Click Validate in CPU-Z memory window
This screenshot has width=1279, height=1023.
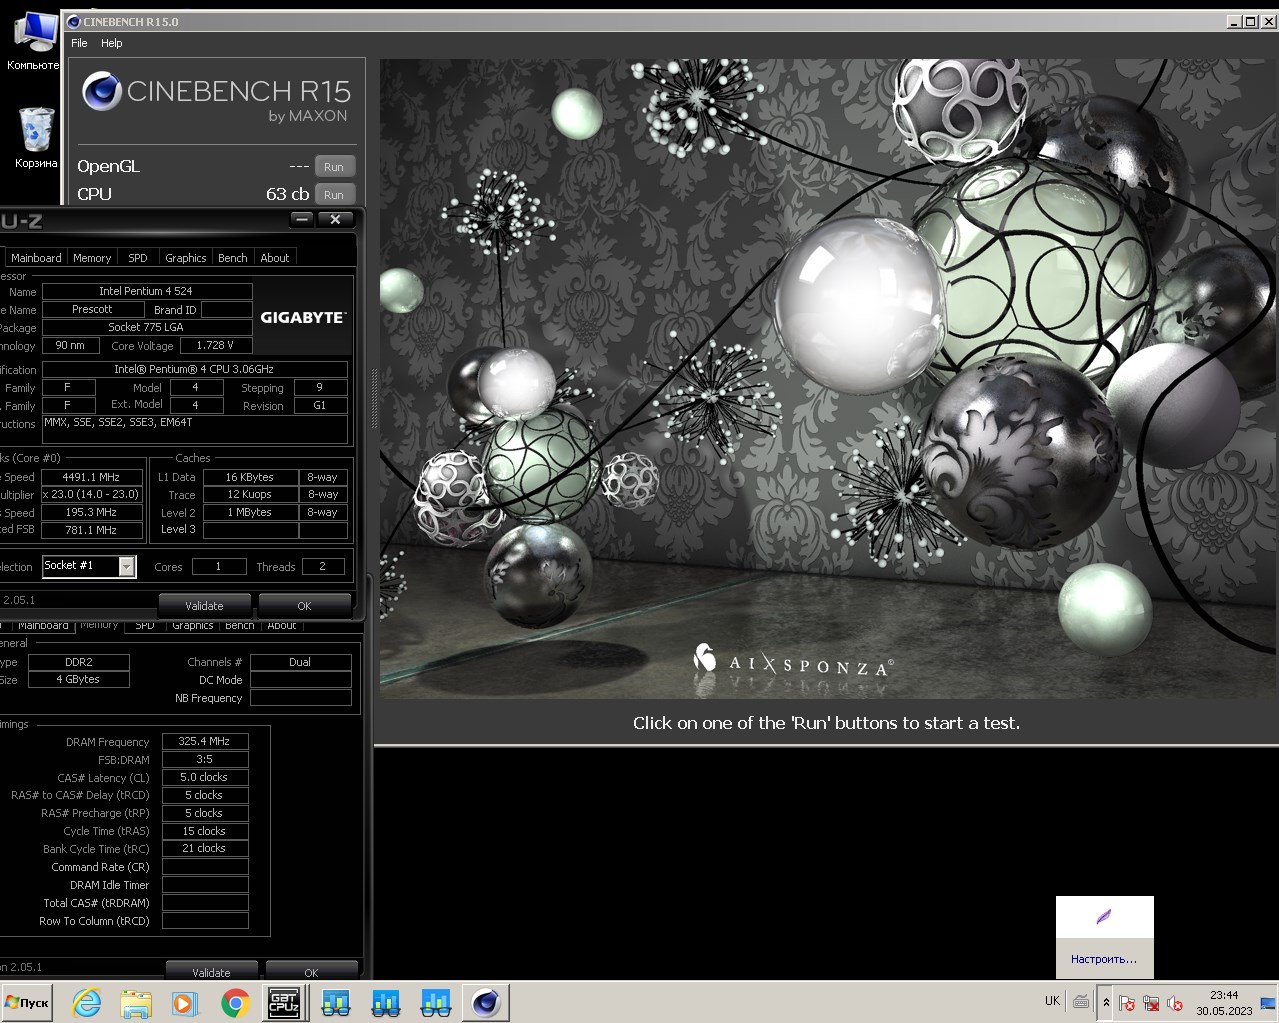(211, 972)
